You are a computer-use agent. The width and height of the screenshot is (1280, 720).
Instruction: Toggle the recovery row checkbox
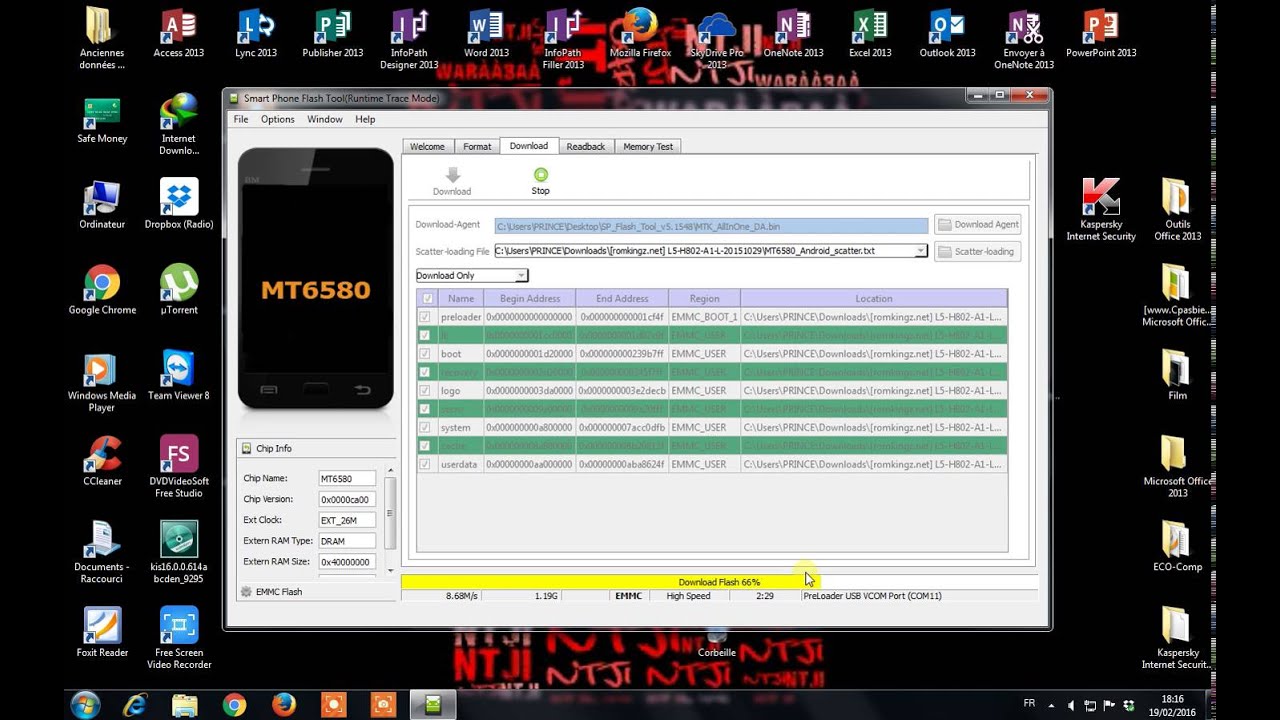425,372
